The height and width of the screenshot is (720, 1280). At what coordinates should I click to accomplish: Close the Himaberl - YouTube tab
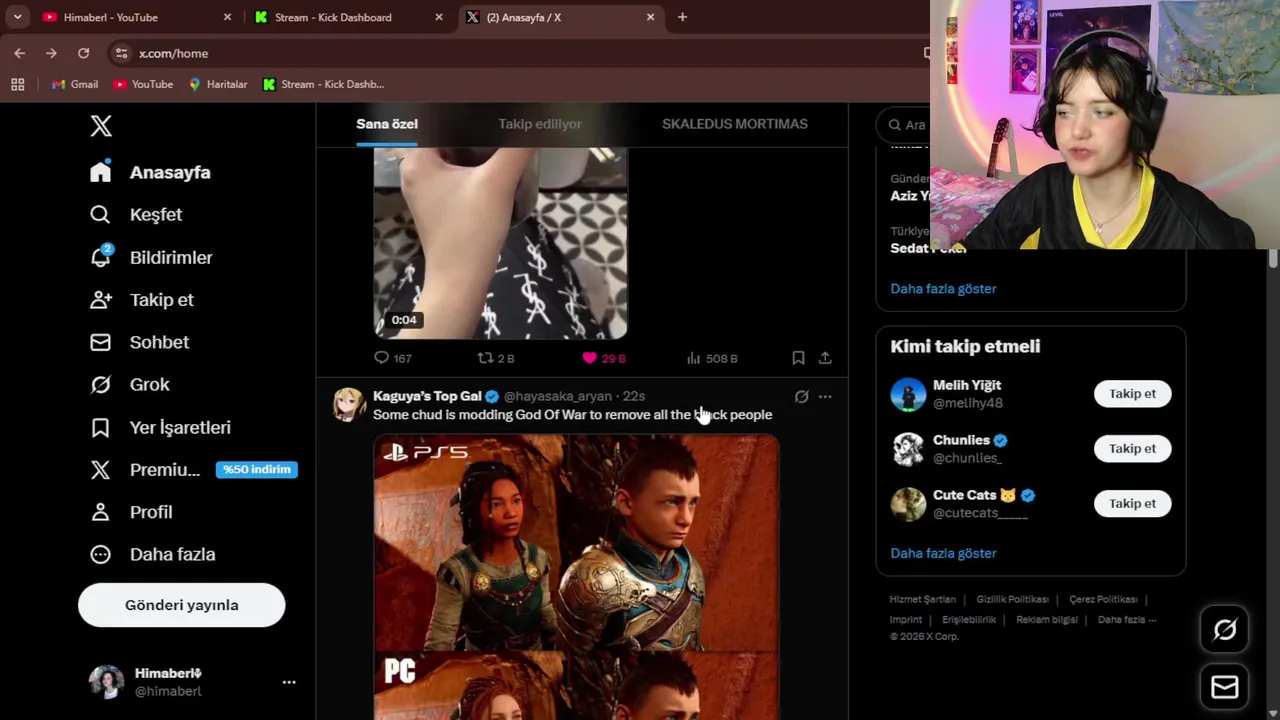227,17
